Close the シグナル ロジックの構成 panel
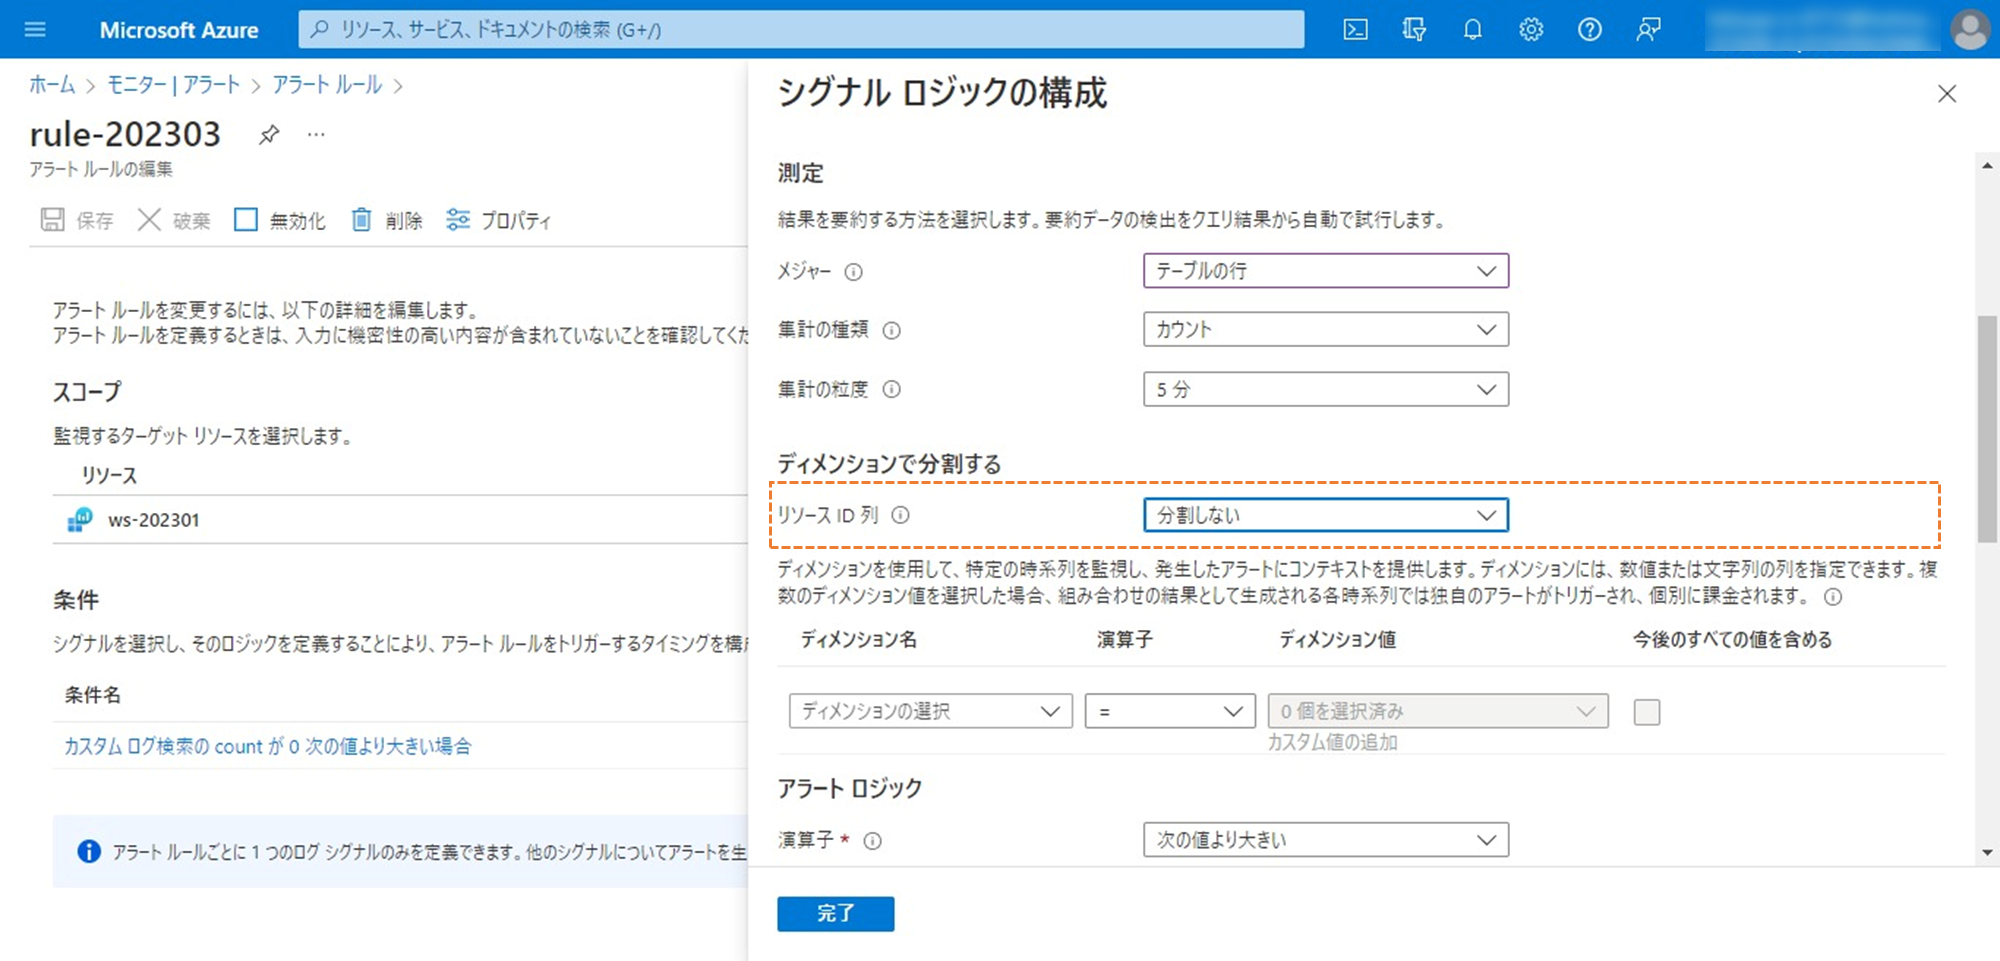2000x961 pixels. click(1946, 94)
